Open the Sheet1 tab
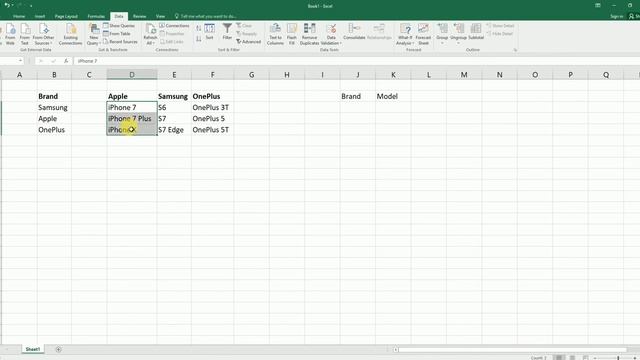640x360 pixels. [x=33, y=349]
